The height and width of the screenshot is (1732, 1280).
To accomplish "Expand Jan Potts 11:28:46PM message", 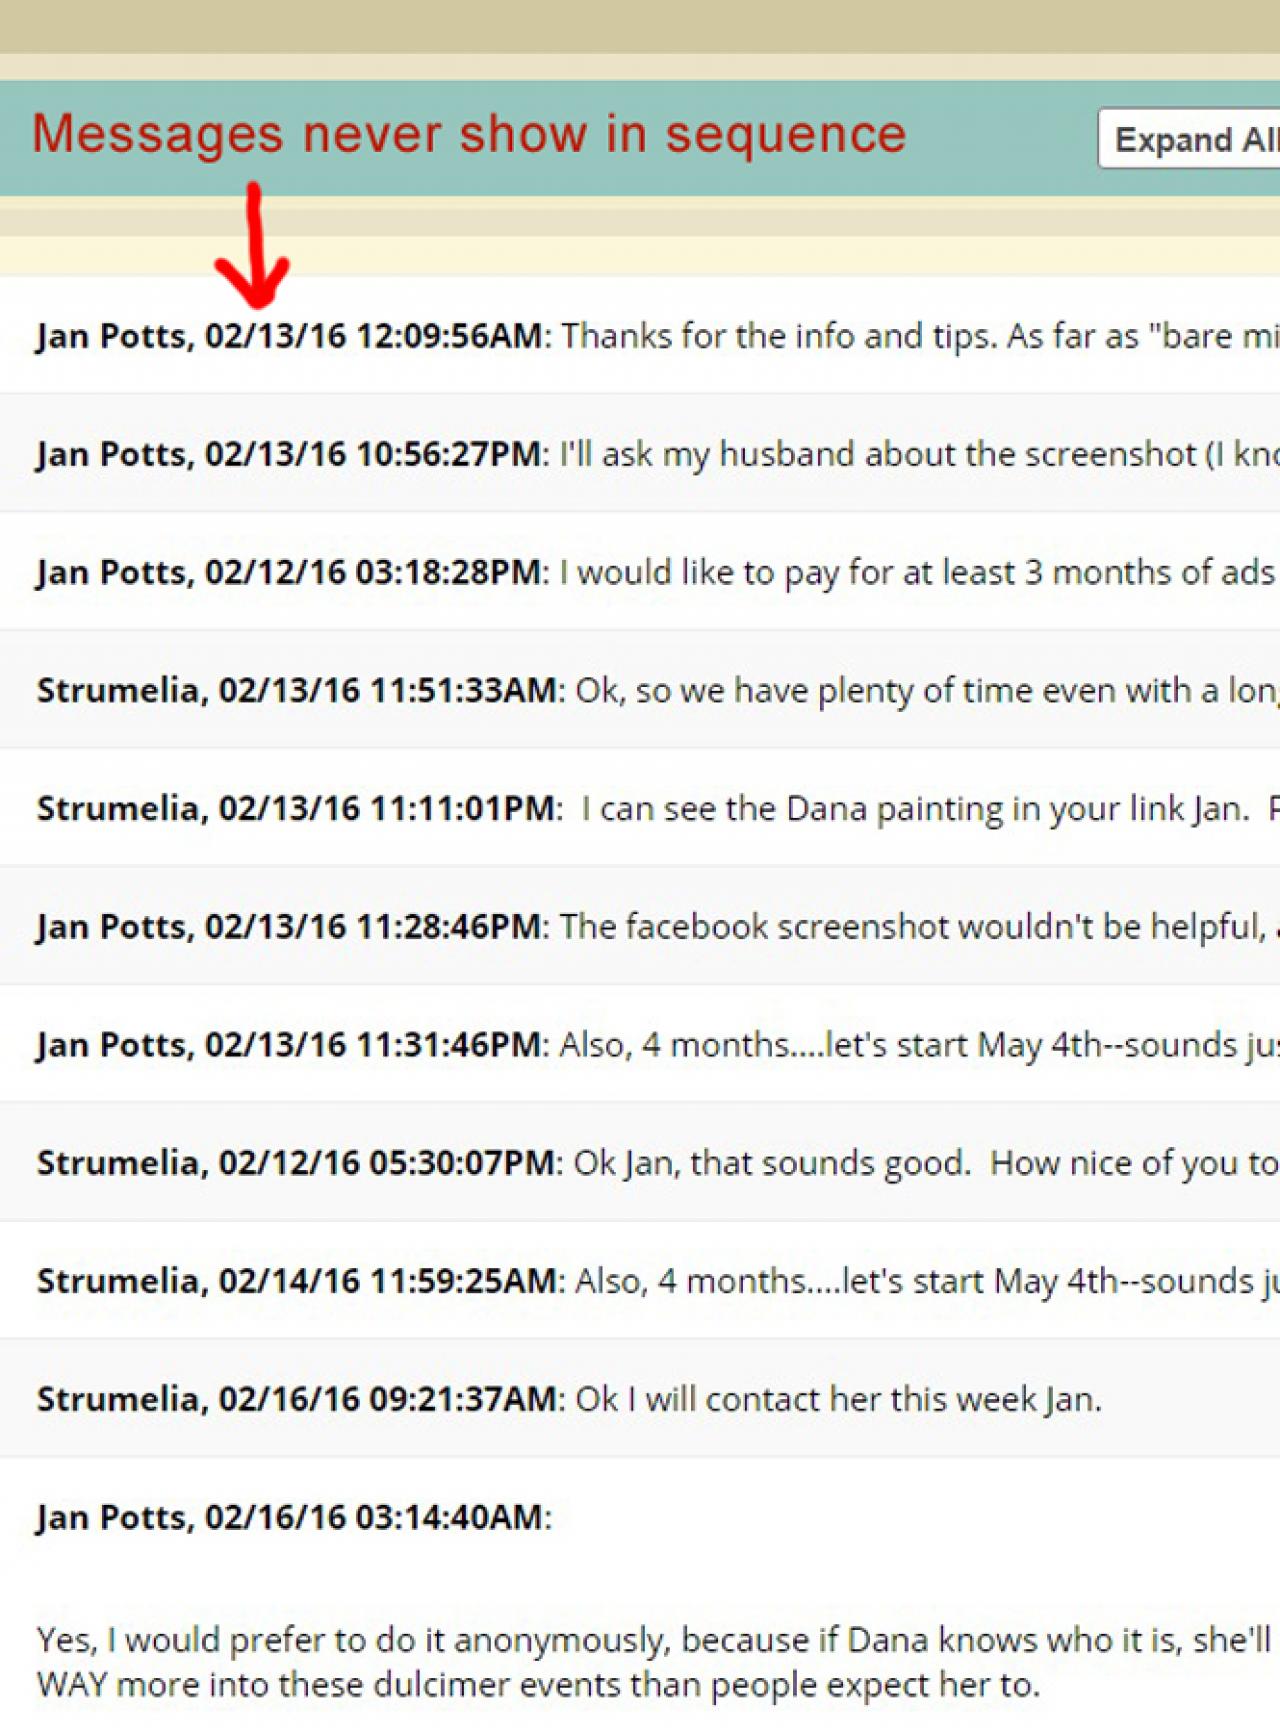I will pyautogui.click(x=292, y=926).
